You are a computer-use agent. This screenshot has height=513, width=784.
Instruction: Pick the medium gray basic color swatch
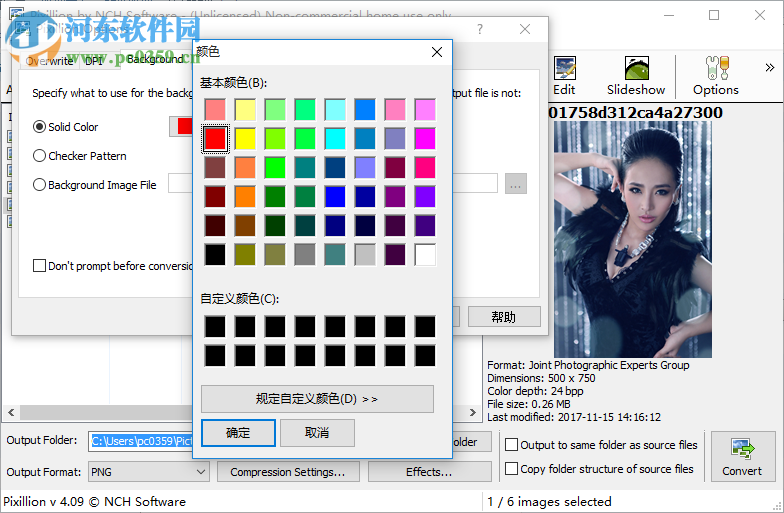click(x=305, y=254)
